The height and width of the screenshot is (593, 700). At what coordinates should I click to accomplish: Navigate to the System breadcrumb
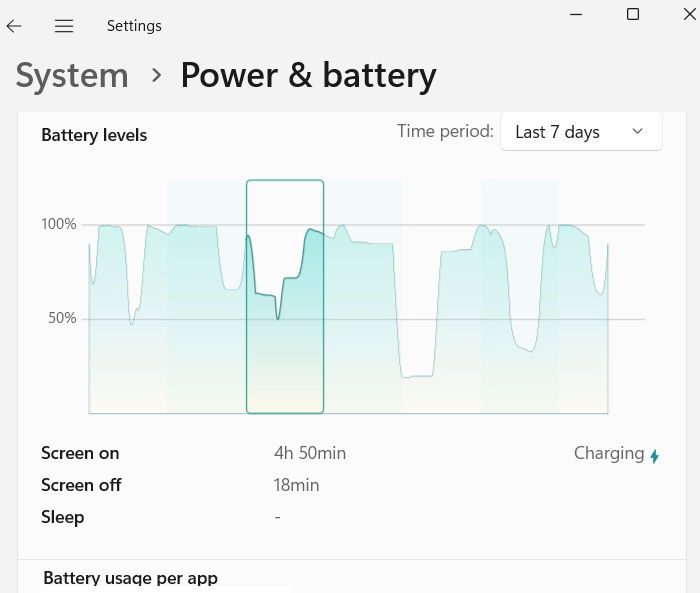pos(72,75)
